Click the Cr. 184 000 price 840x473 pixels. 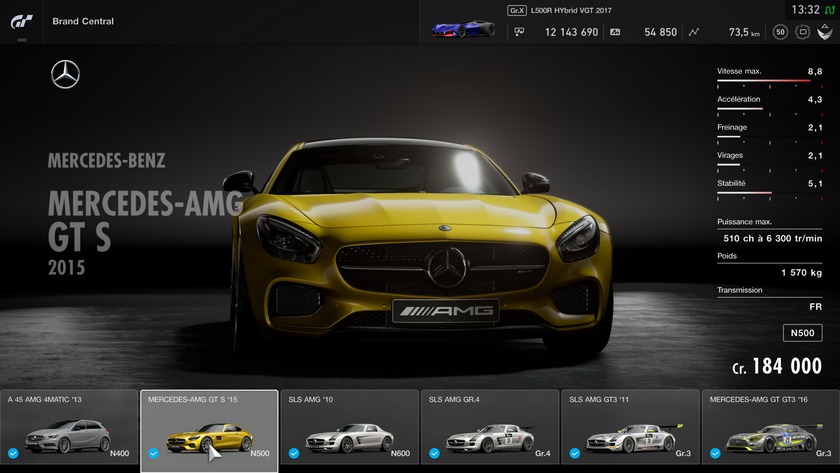click(777, 367)
